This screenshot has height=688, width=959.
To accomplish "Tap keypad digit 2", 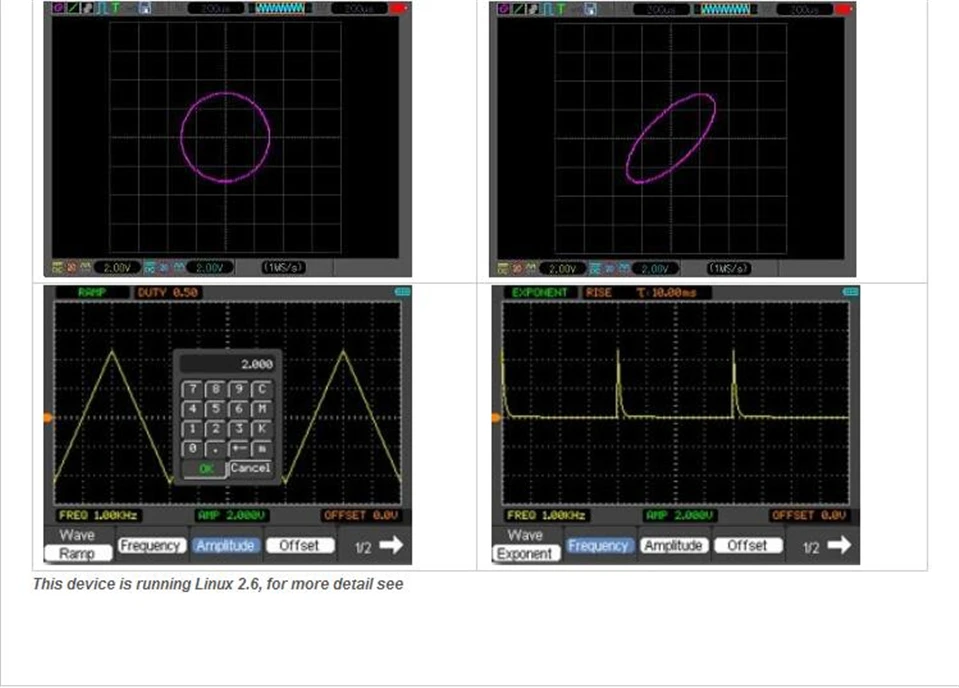I will point(215,429).
